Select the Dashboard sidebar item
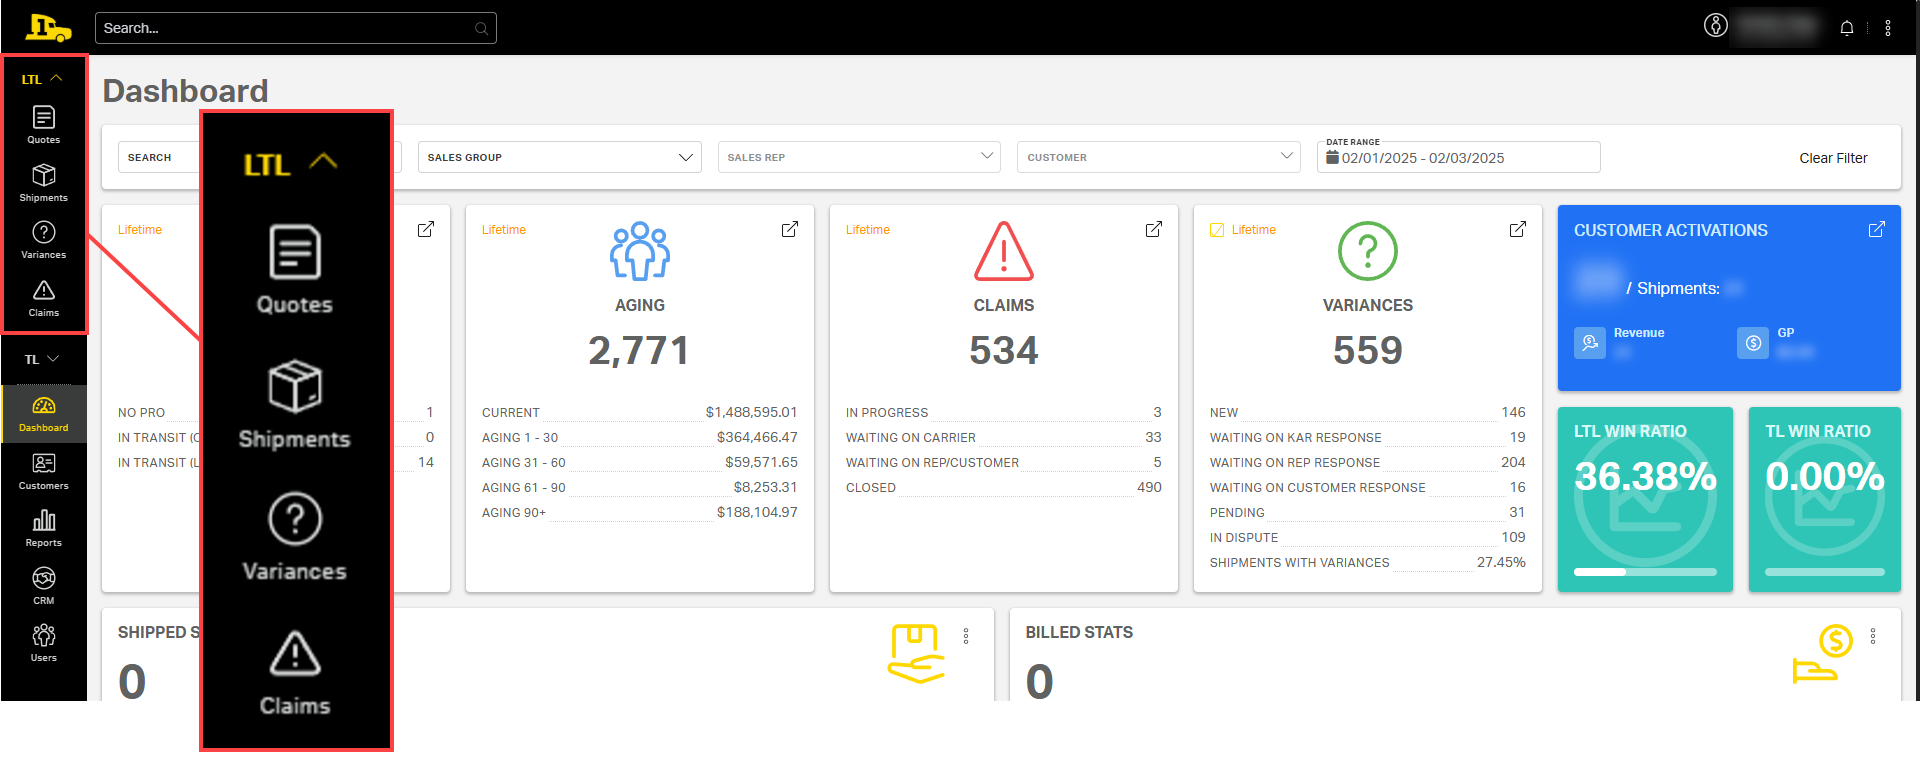Screen dimensions: 1920x765 [x=43, y=413]
